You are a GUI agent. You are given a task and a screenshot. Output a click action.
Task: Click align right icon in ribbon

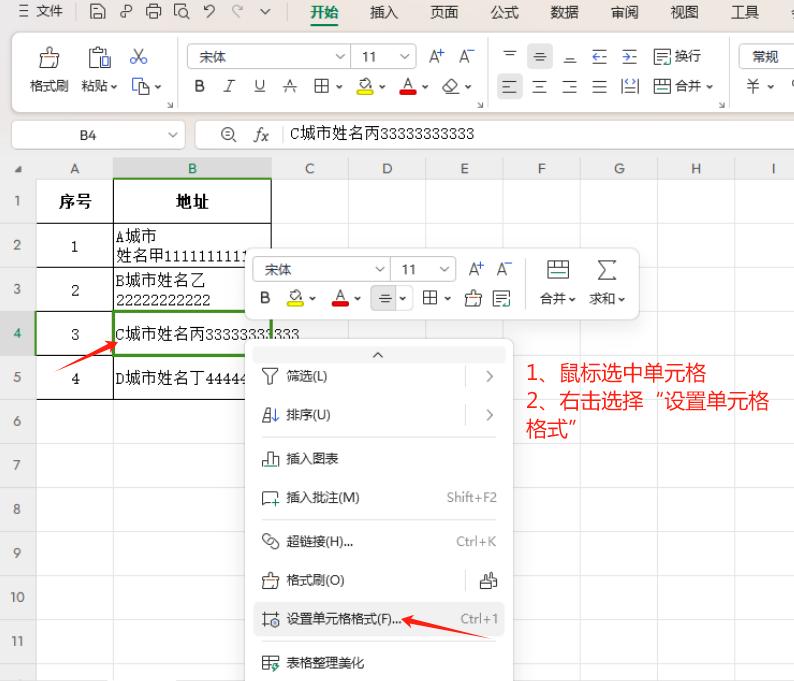[x=570, y=87]
